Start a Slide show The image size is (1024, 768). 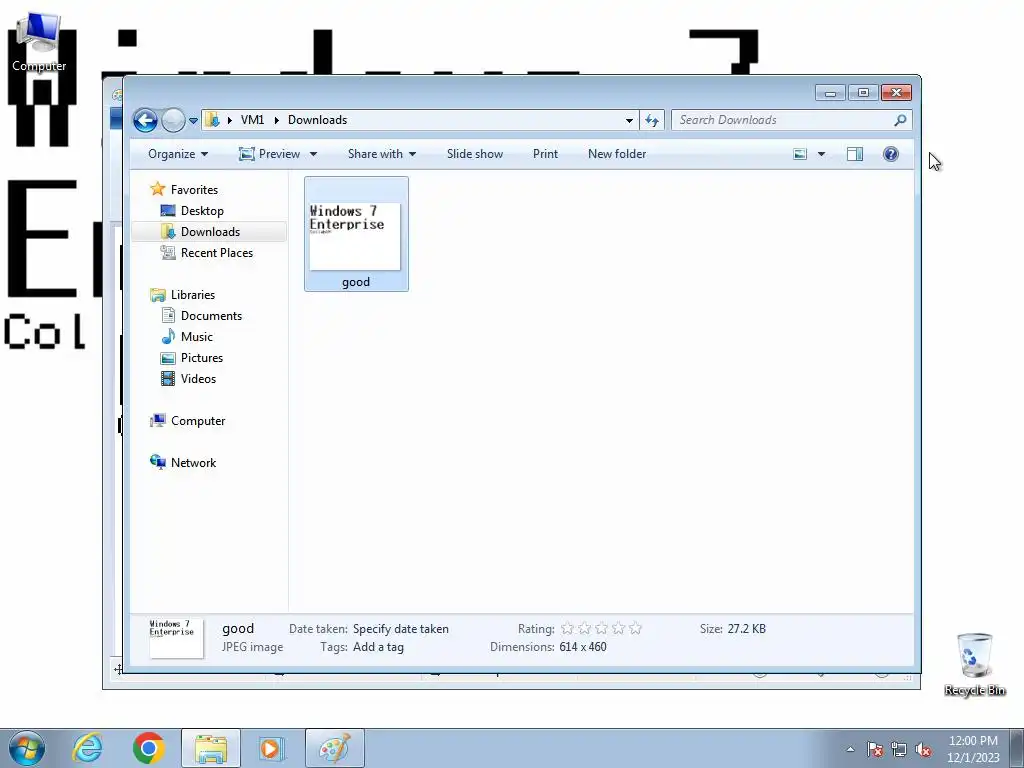pyautogui.click(x=475, y=154)
